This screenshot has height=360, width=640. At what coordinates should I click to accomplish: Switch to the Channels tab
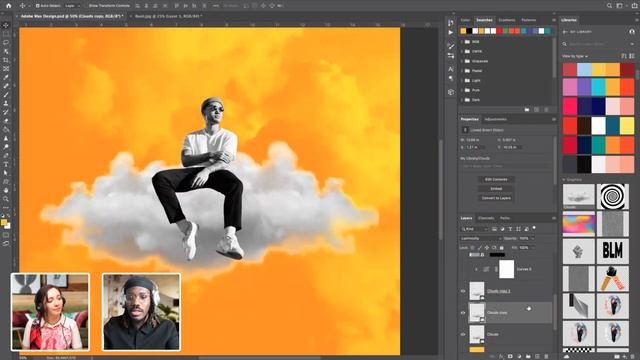tap(486, 218)
